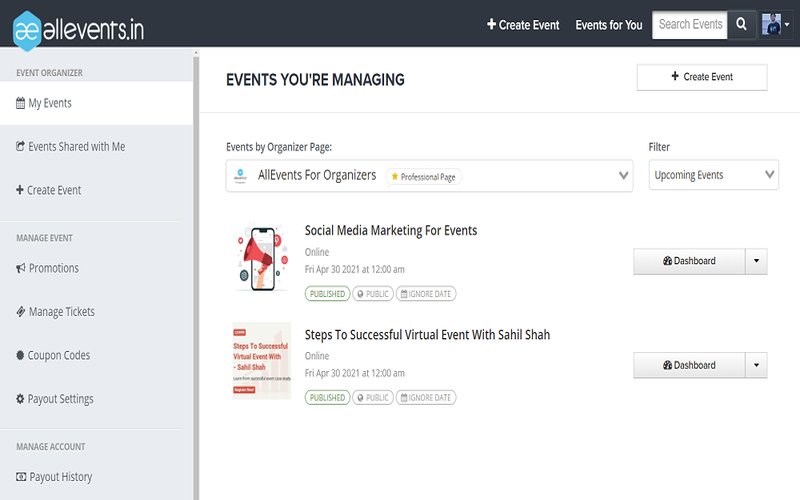Screen dimensions: 800x500
Task: Select Create Event in the left sidebar
Action: pos(54,190)
